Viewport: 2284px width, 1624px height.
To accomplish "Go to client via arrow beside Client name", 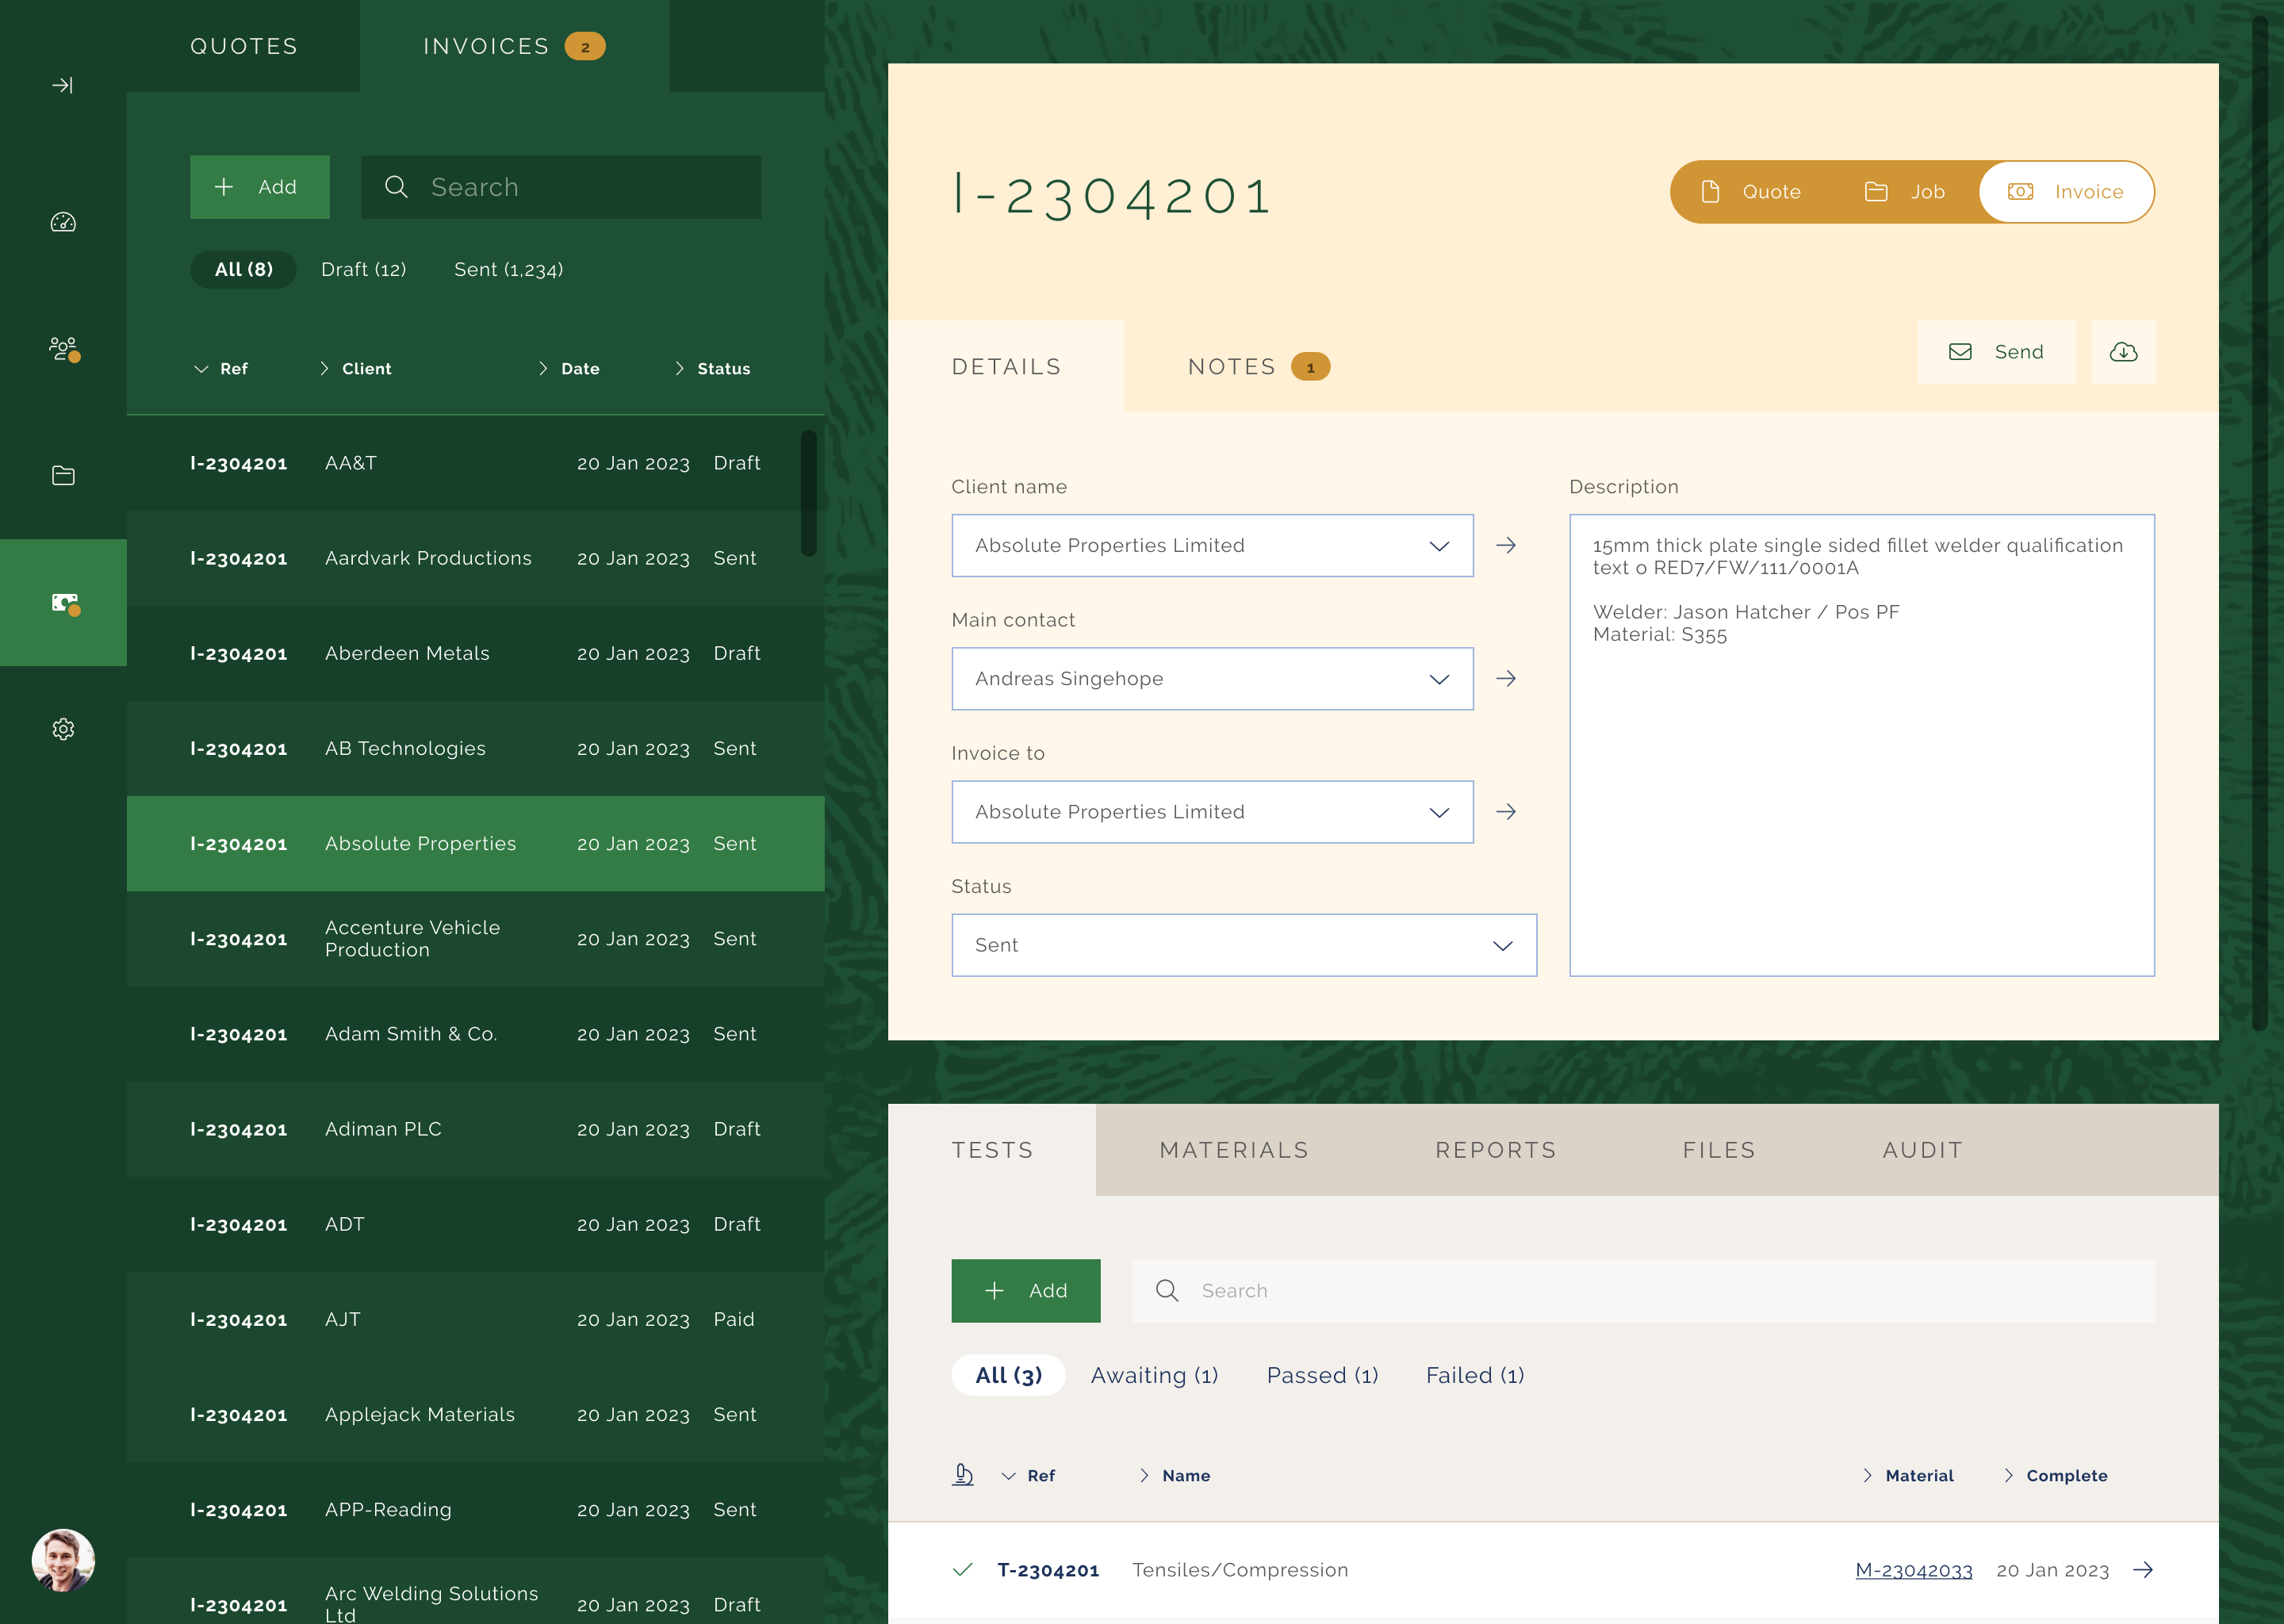I will tap(1506, 546).
